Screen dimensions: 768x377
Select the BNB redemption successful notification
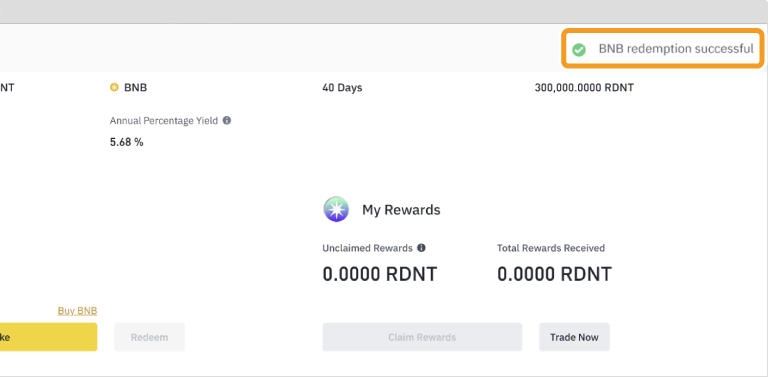coord(663,48)
